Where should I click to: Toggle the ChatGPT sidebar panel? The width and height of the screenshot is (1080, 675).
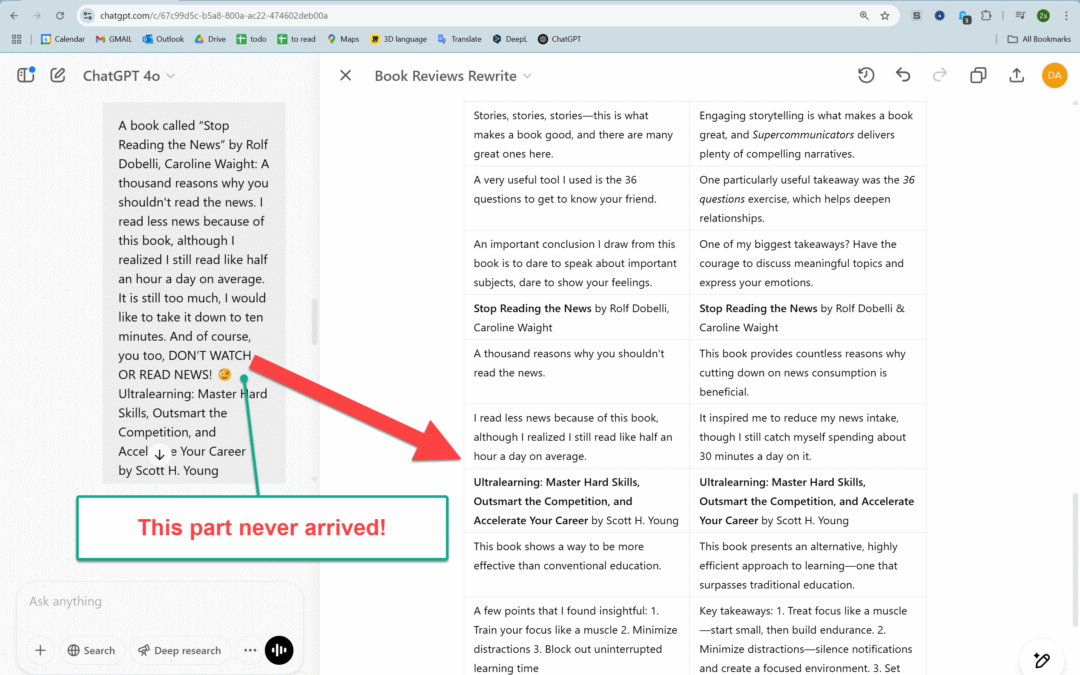26,75
